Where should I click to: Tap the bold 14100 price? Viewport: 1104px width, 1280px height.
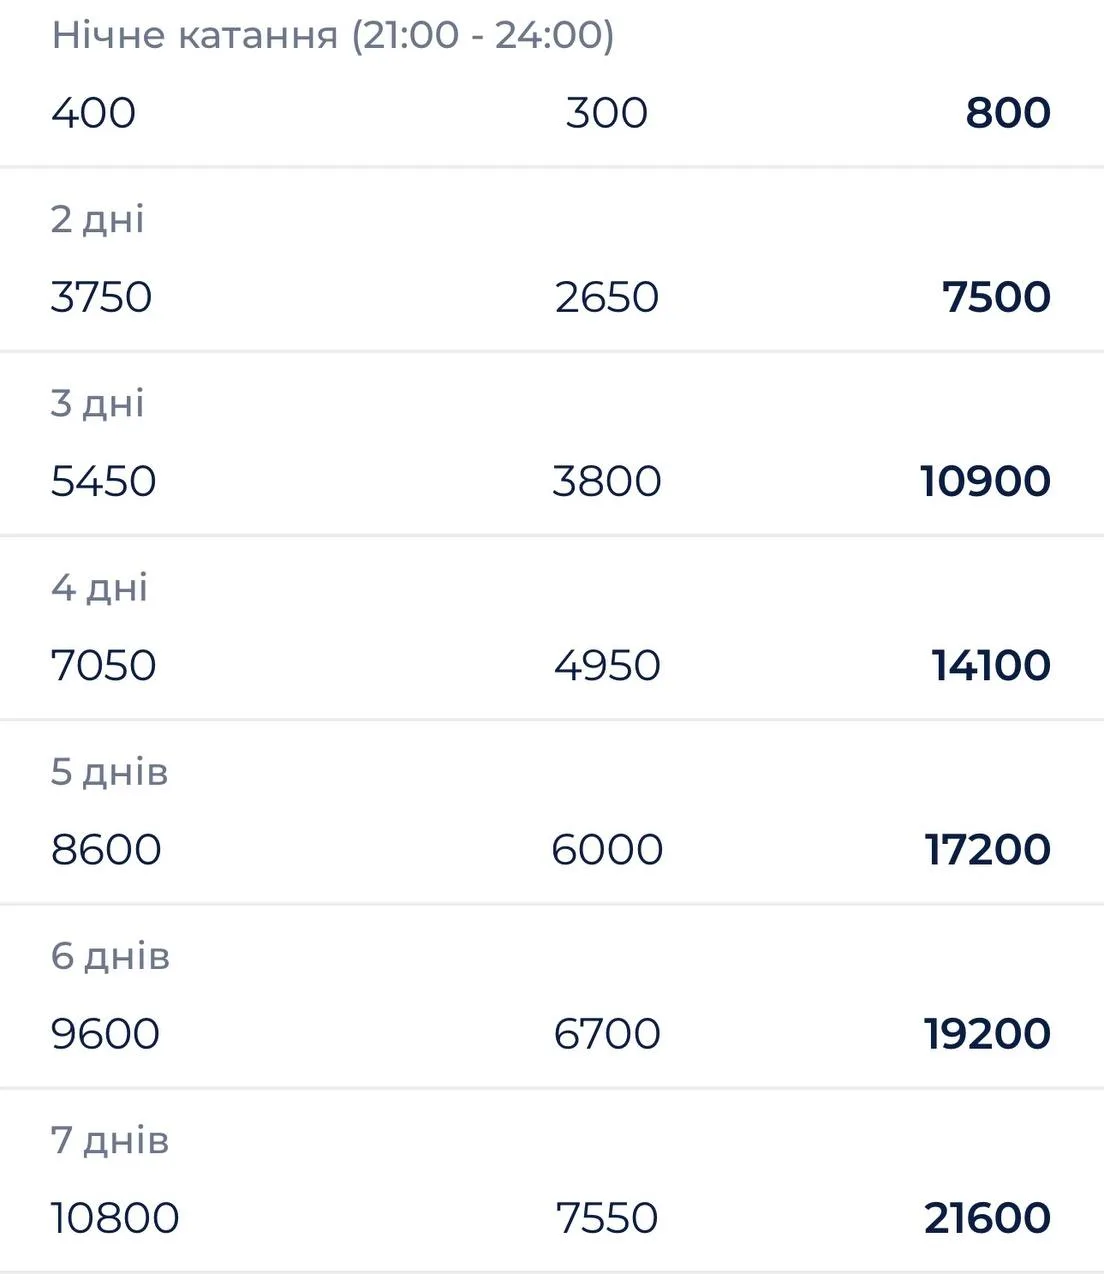(990, 665)
